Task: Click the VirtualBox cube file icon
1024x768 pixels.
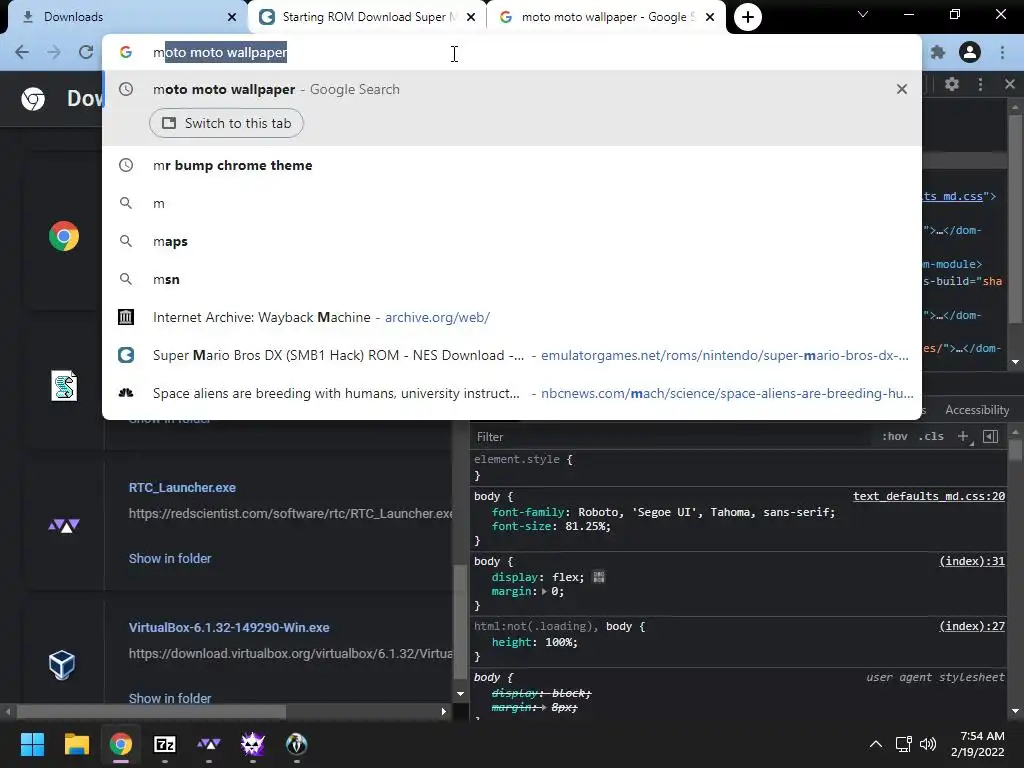Action: coord(63,665)
